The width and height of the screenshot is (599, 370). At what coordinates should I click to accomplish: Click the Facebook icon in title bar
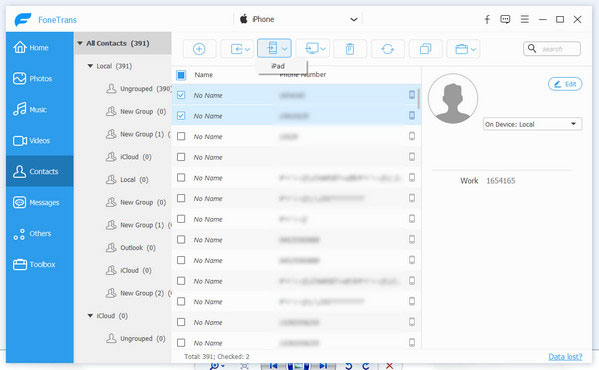pos(487,19)
